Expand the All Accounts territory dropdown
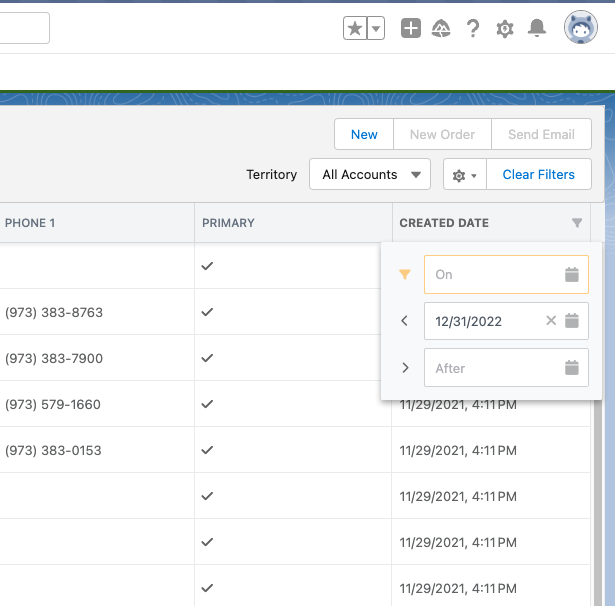Viewport: 615px width, 606px height. pos(370,174)
